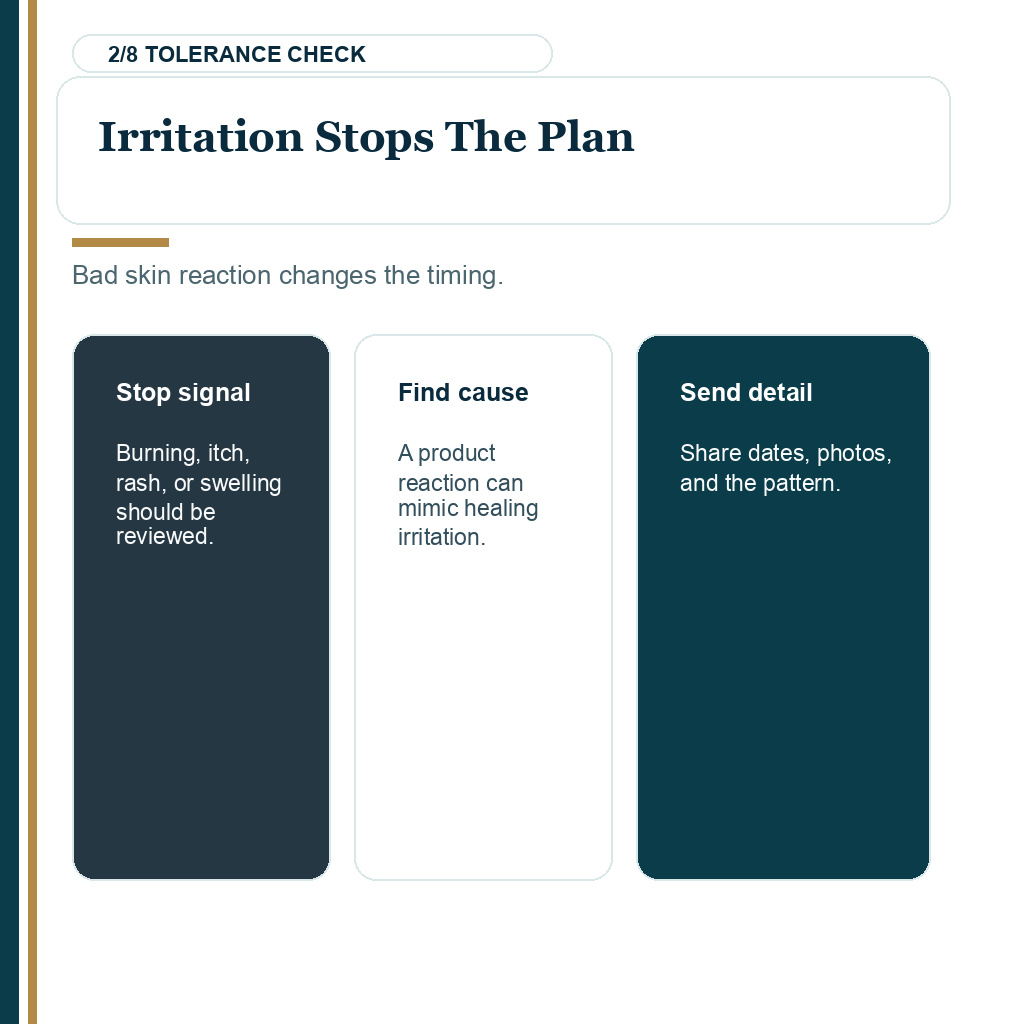Select the Bad skin reaction subtitle text
The width and height of the screenshot is (1024, 1024).
click(x=287, y=276)
